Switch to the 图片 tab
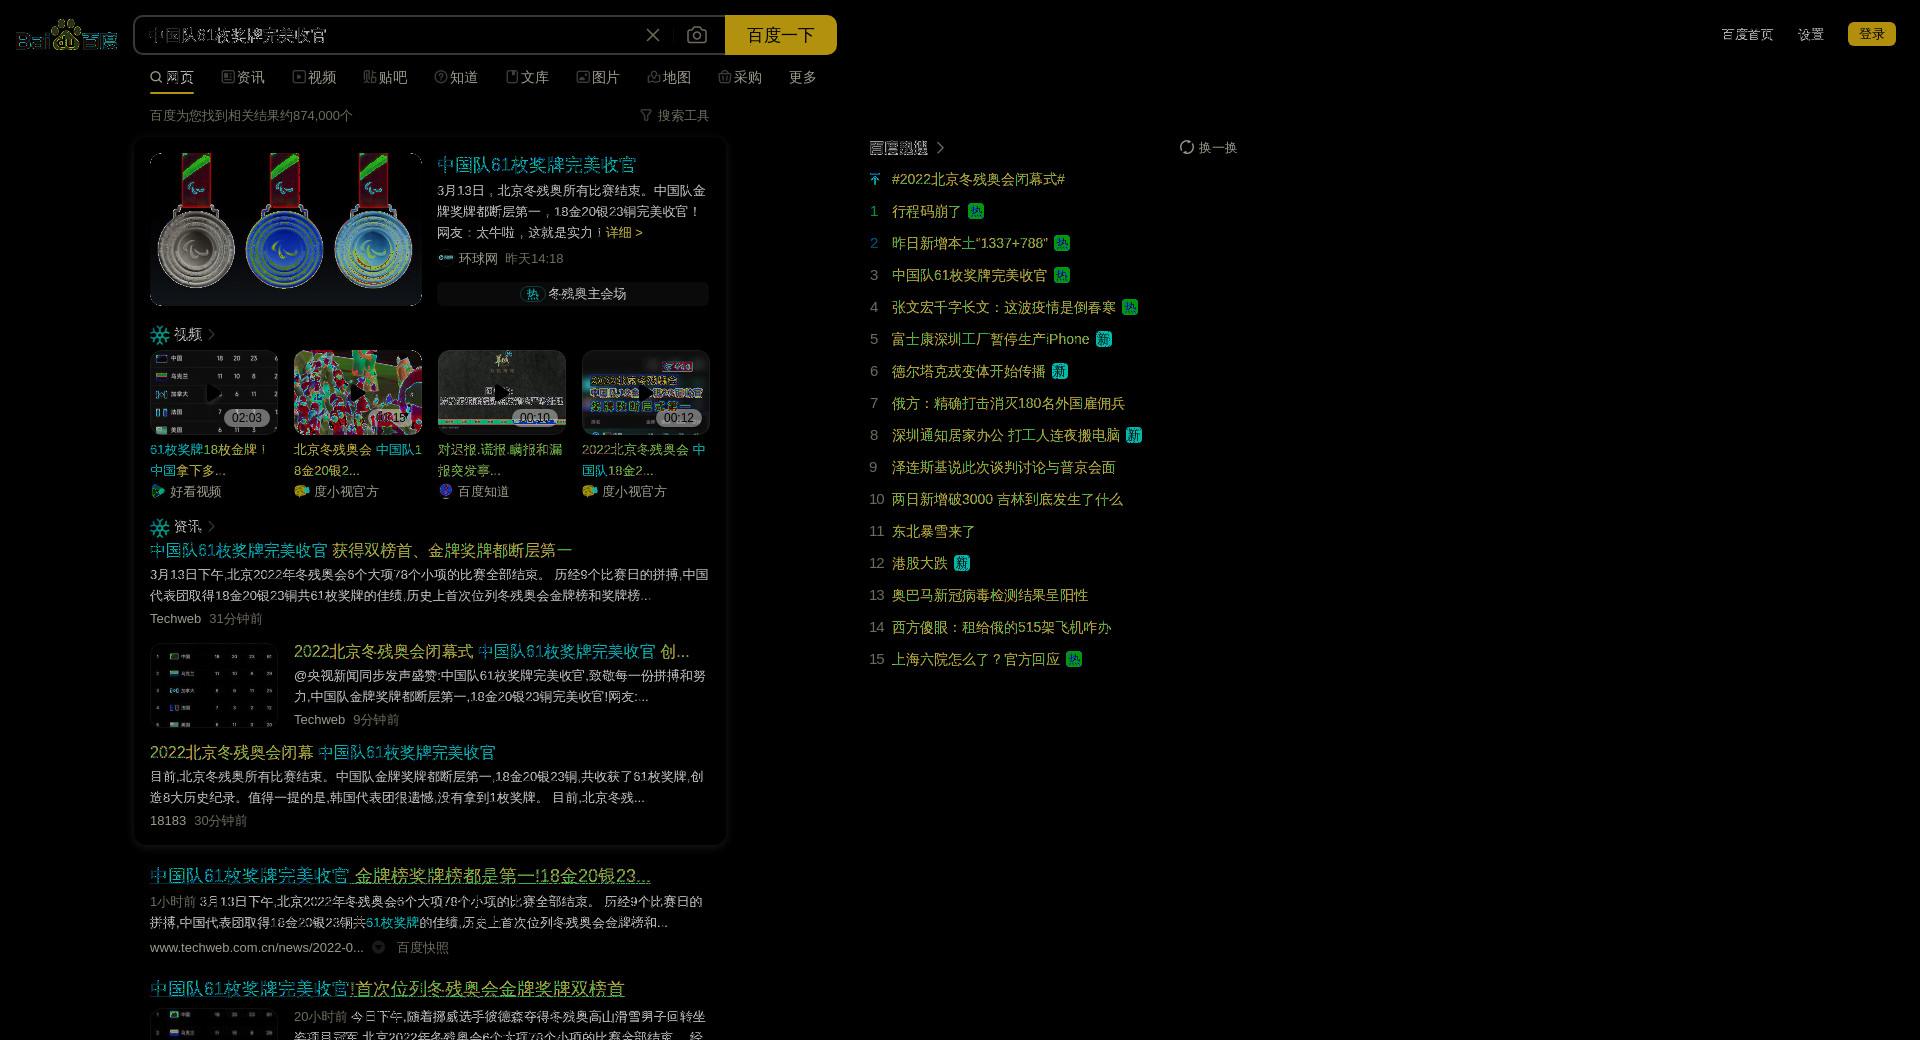1920x1040 pixels. tap(598, 77)
